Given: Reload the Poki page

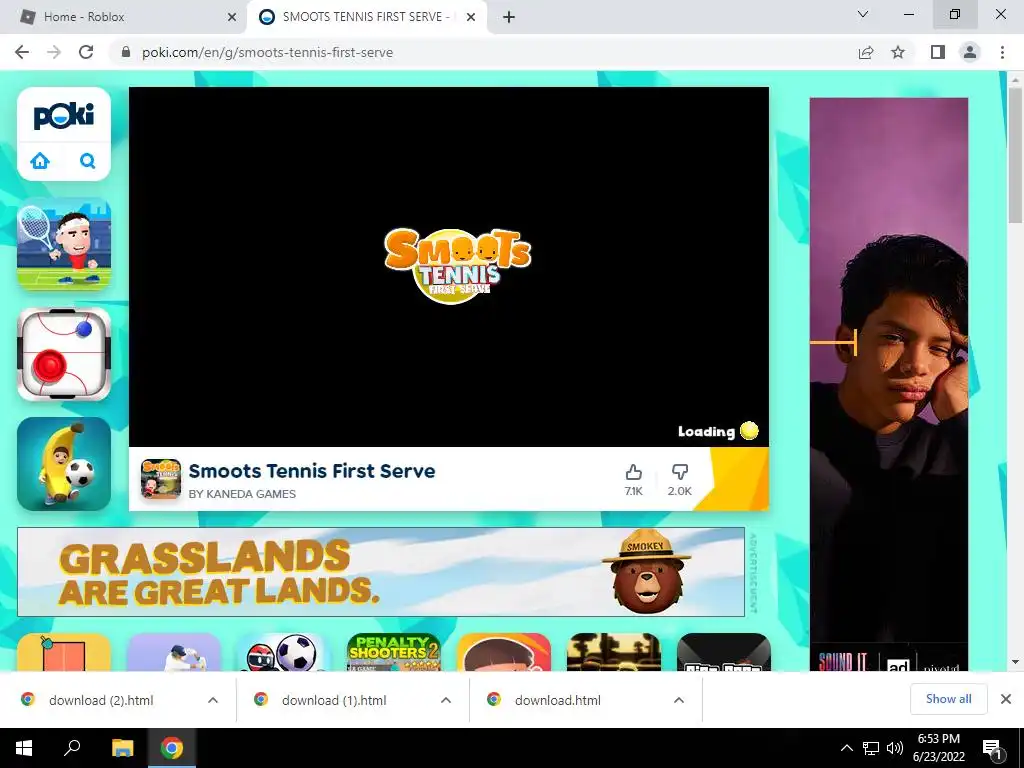Looking at the screenshot, I should coord(86,52).
